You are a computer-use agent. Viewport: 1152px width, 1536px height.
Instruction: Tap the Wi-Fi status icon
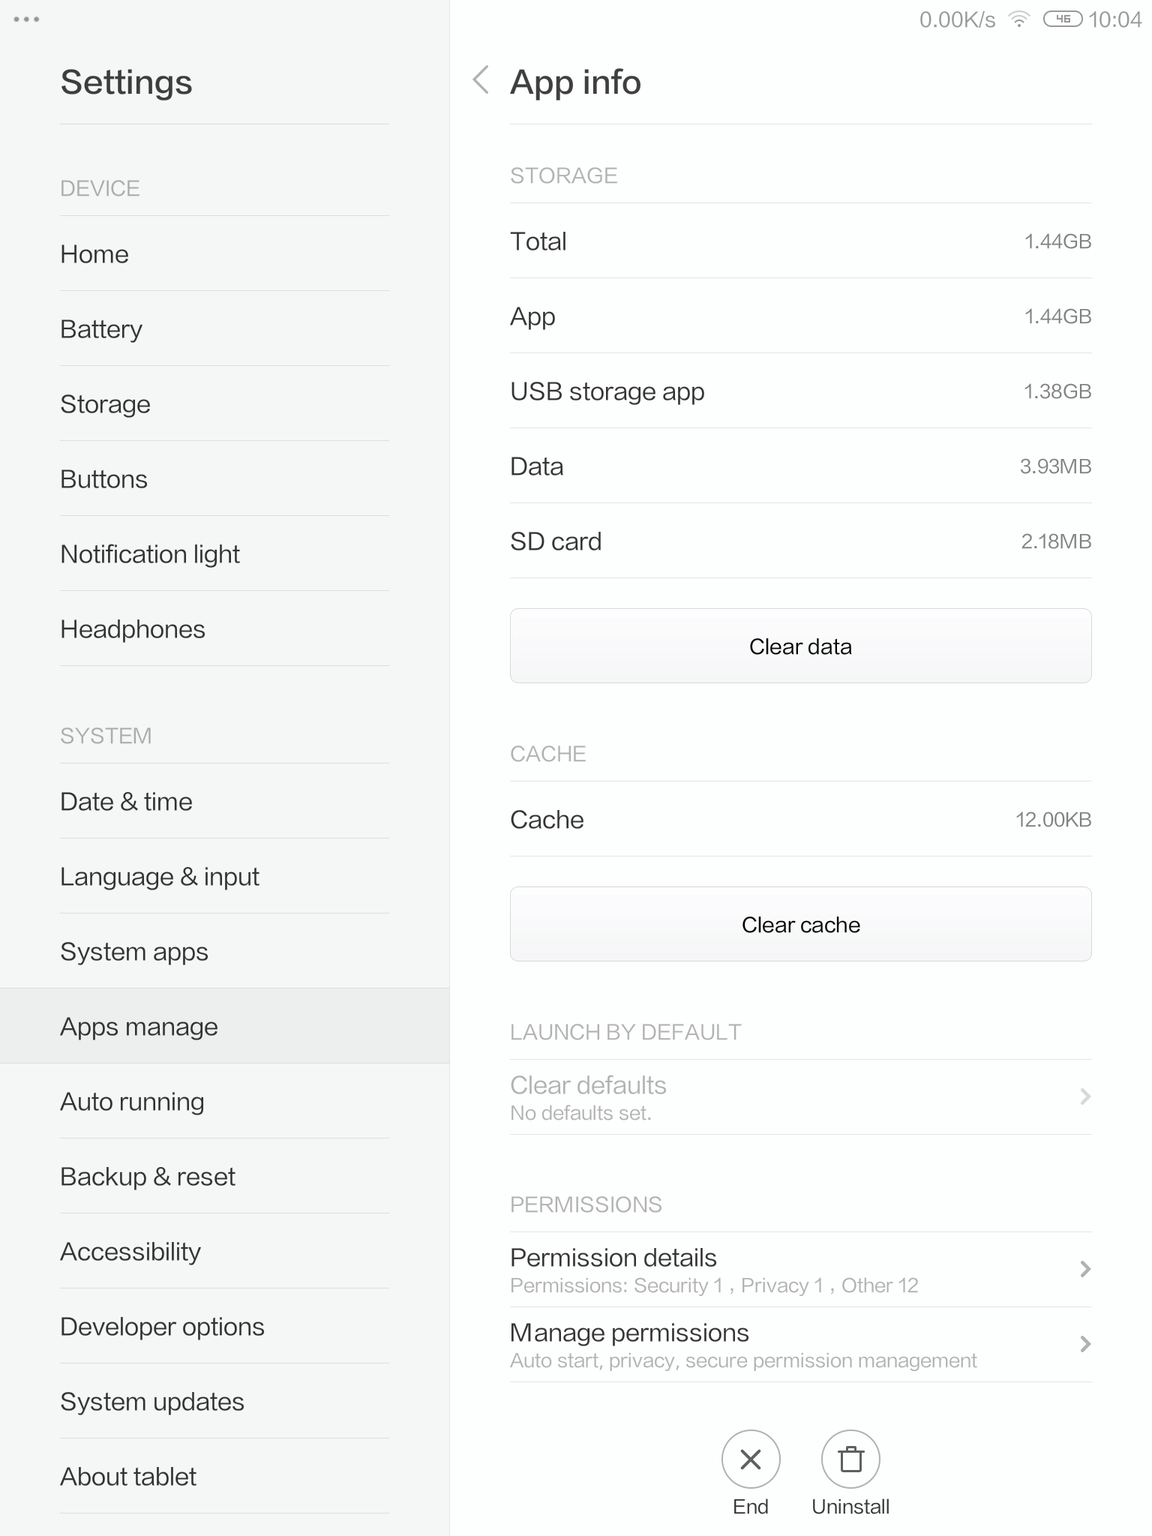pos(1019,19)
